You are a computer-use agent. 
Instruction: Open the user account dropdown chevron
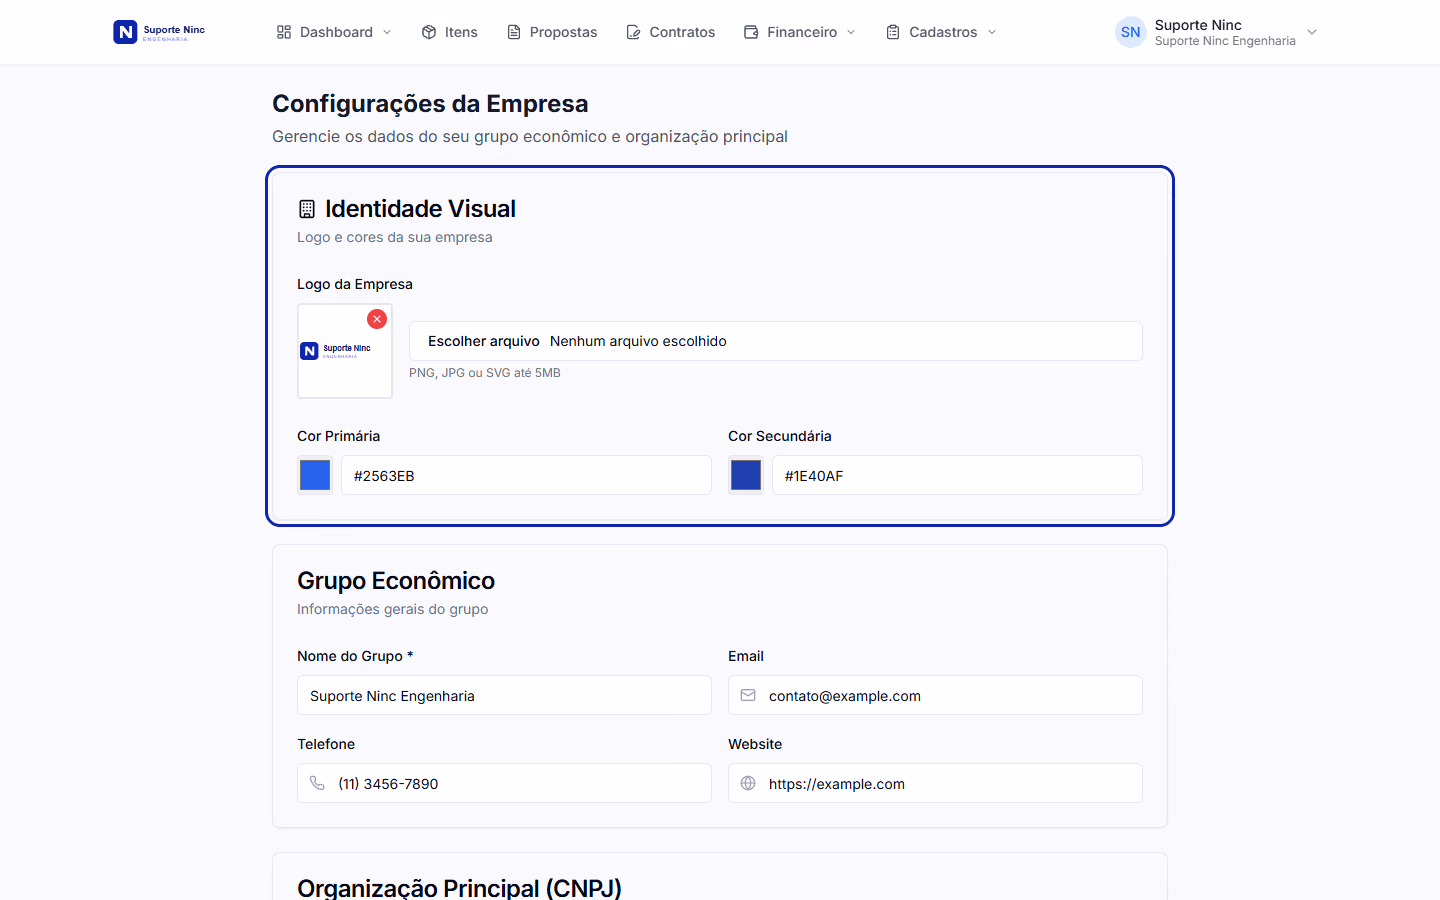pos(1312,32)
